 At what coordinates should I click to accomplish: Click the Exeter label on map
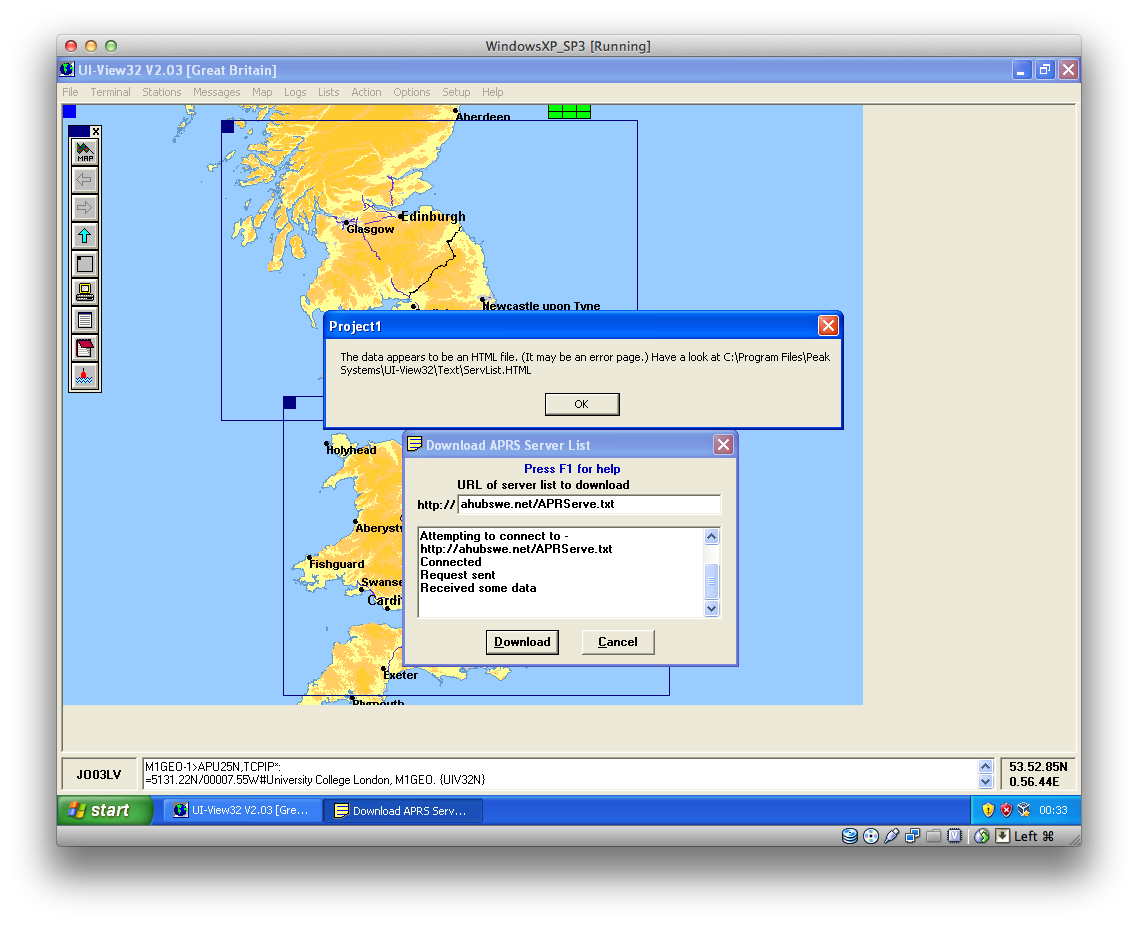pos(401,675)
